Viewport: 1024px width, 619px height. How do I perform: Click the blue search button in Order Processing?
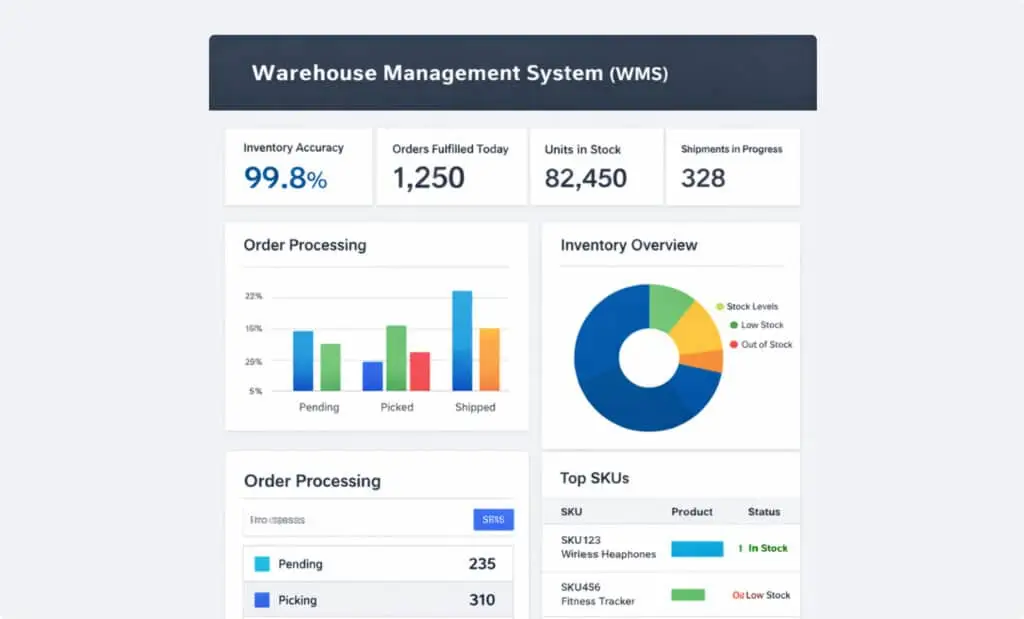(x=493, y=520)
